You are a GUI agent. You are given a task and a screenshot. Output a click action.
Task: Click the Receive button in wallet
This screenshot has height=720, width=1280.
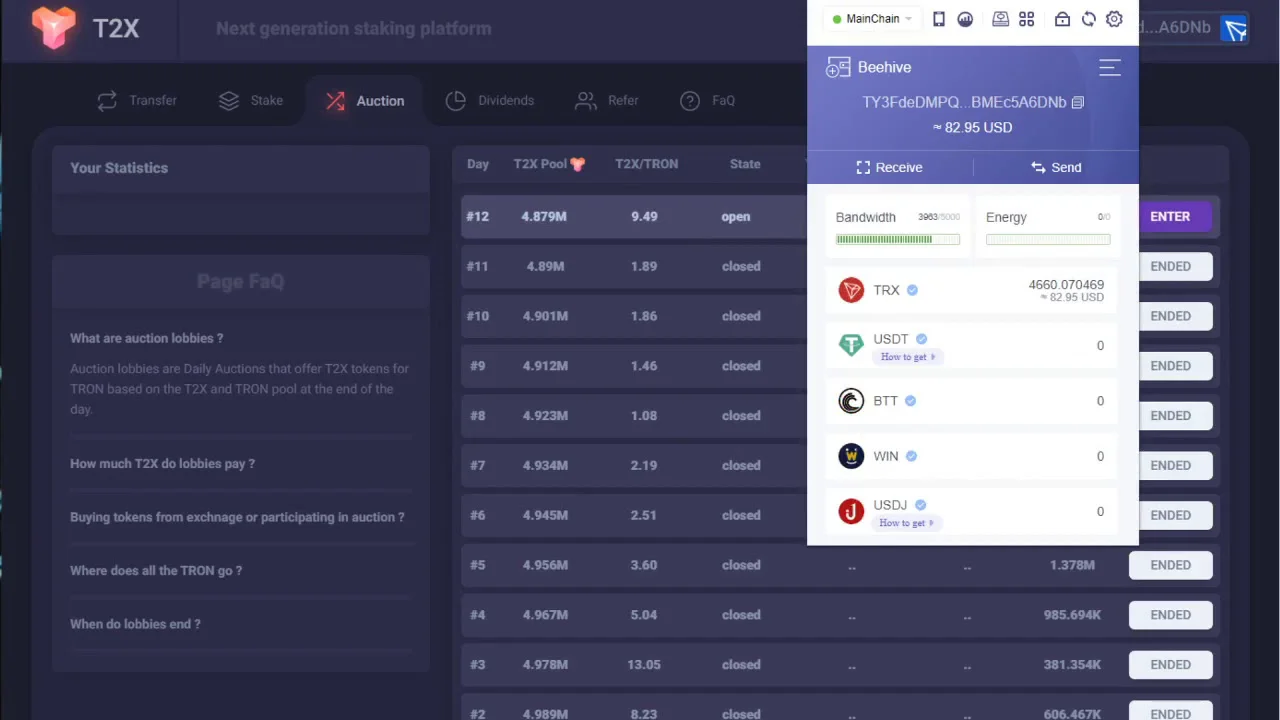coord(890,167)
